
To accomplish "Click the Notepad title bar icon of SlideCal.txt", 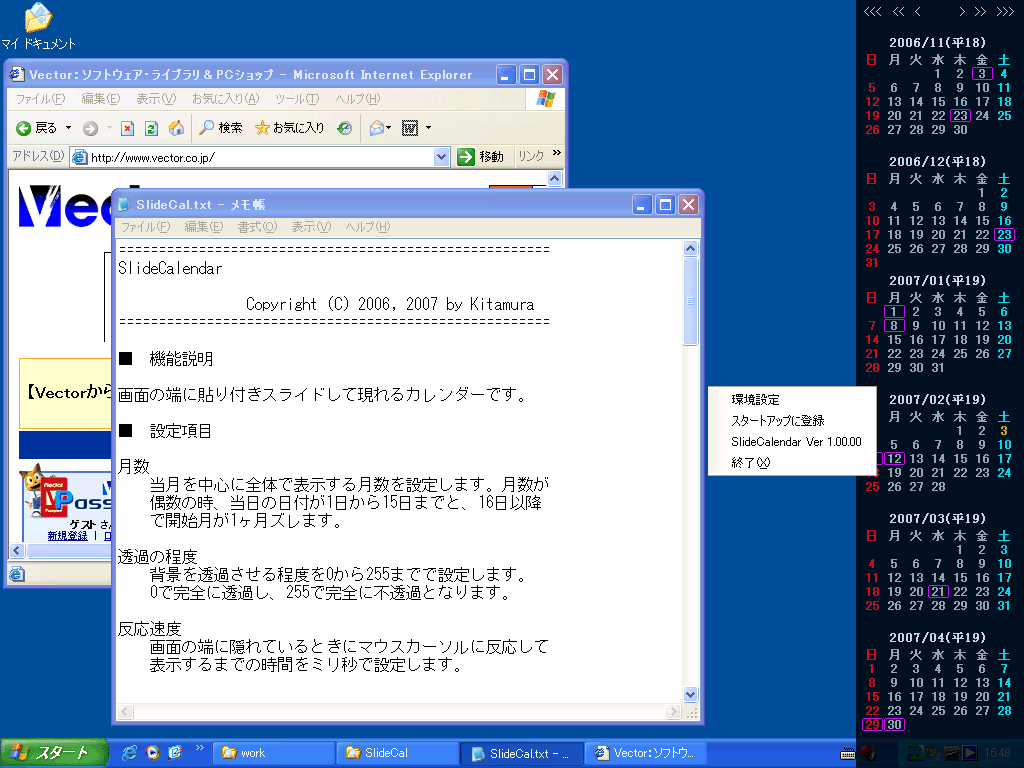I will tap(123, 205).
